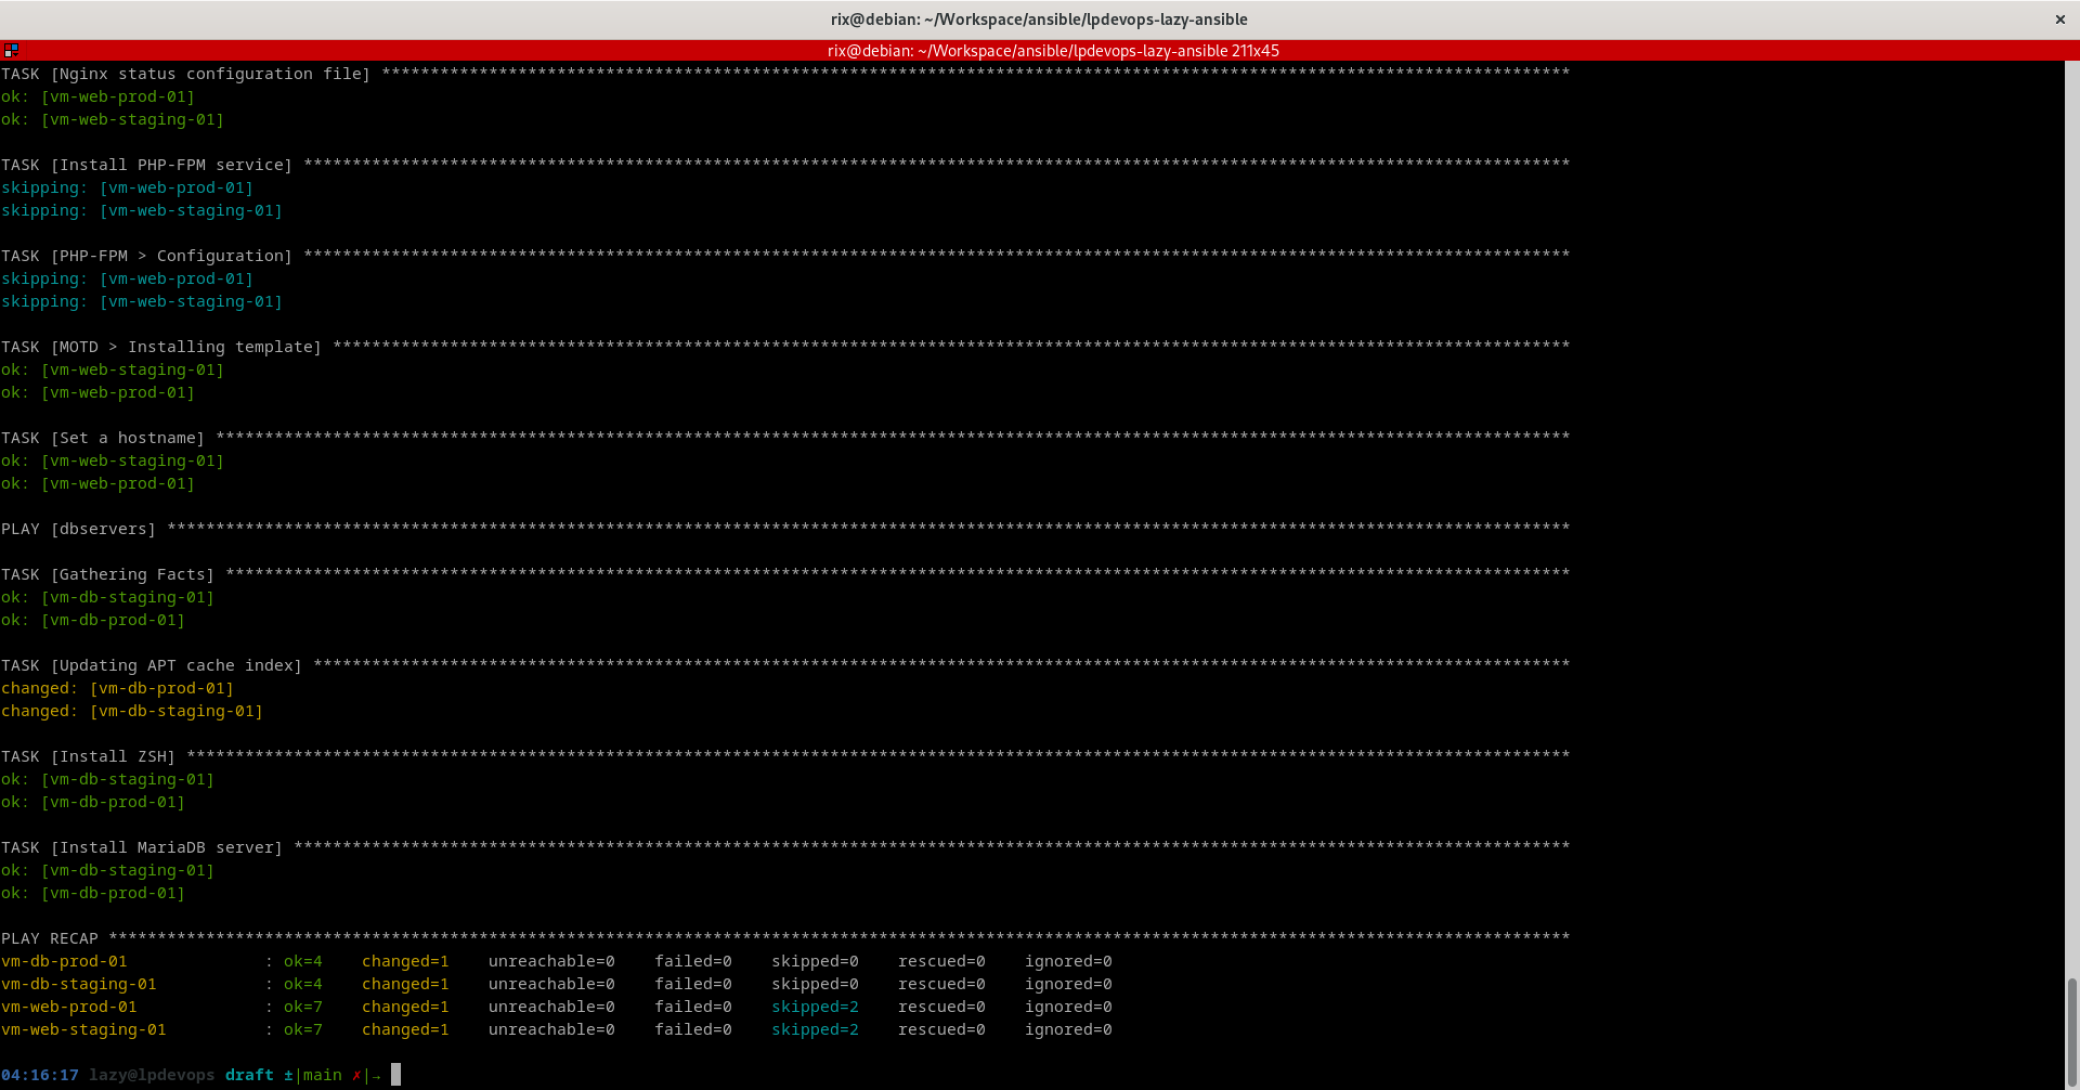Click the PLAY [dbservers] header text

click(x=79, y=528)
